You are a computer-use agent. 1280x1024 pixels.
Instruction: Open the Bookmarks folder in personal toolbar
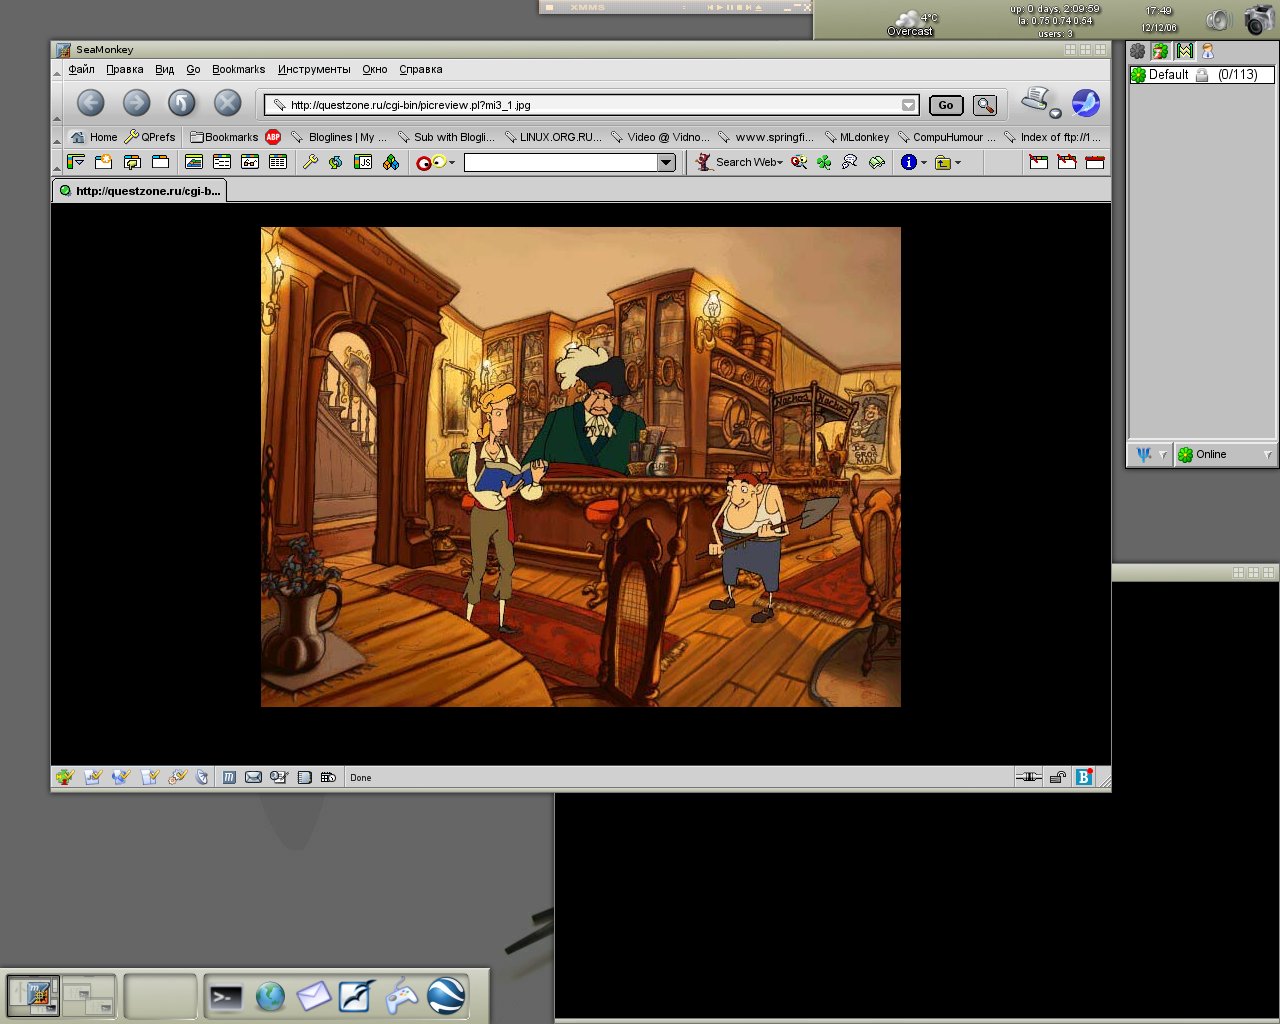224,137
